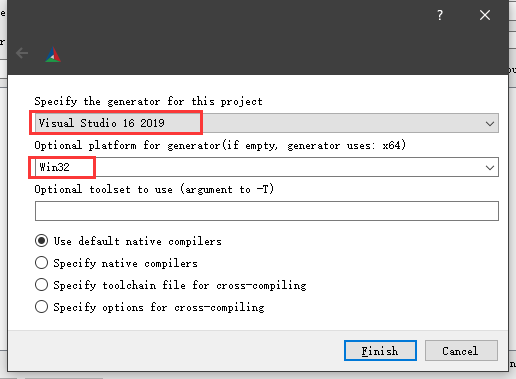Click the "Optional toolset to use" label
The height and width of the screenshot is (379, 516).
click(x=103, y=189)
